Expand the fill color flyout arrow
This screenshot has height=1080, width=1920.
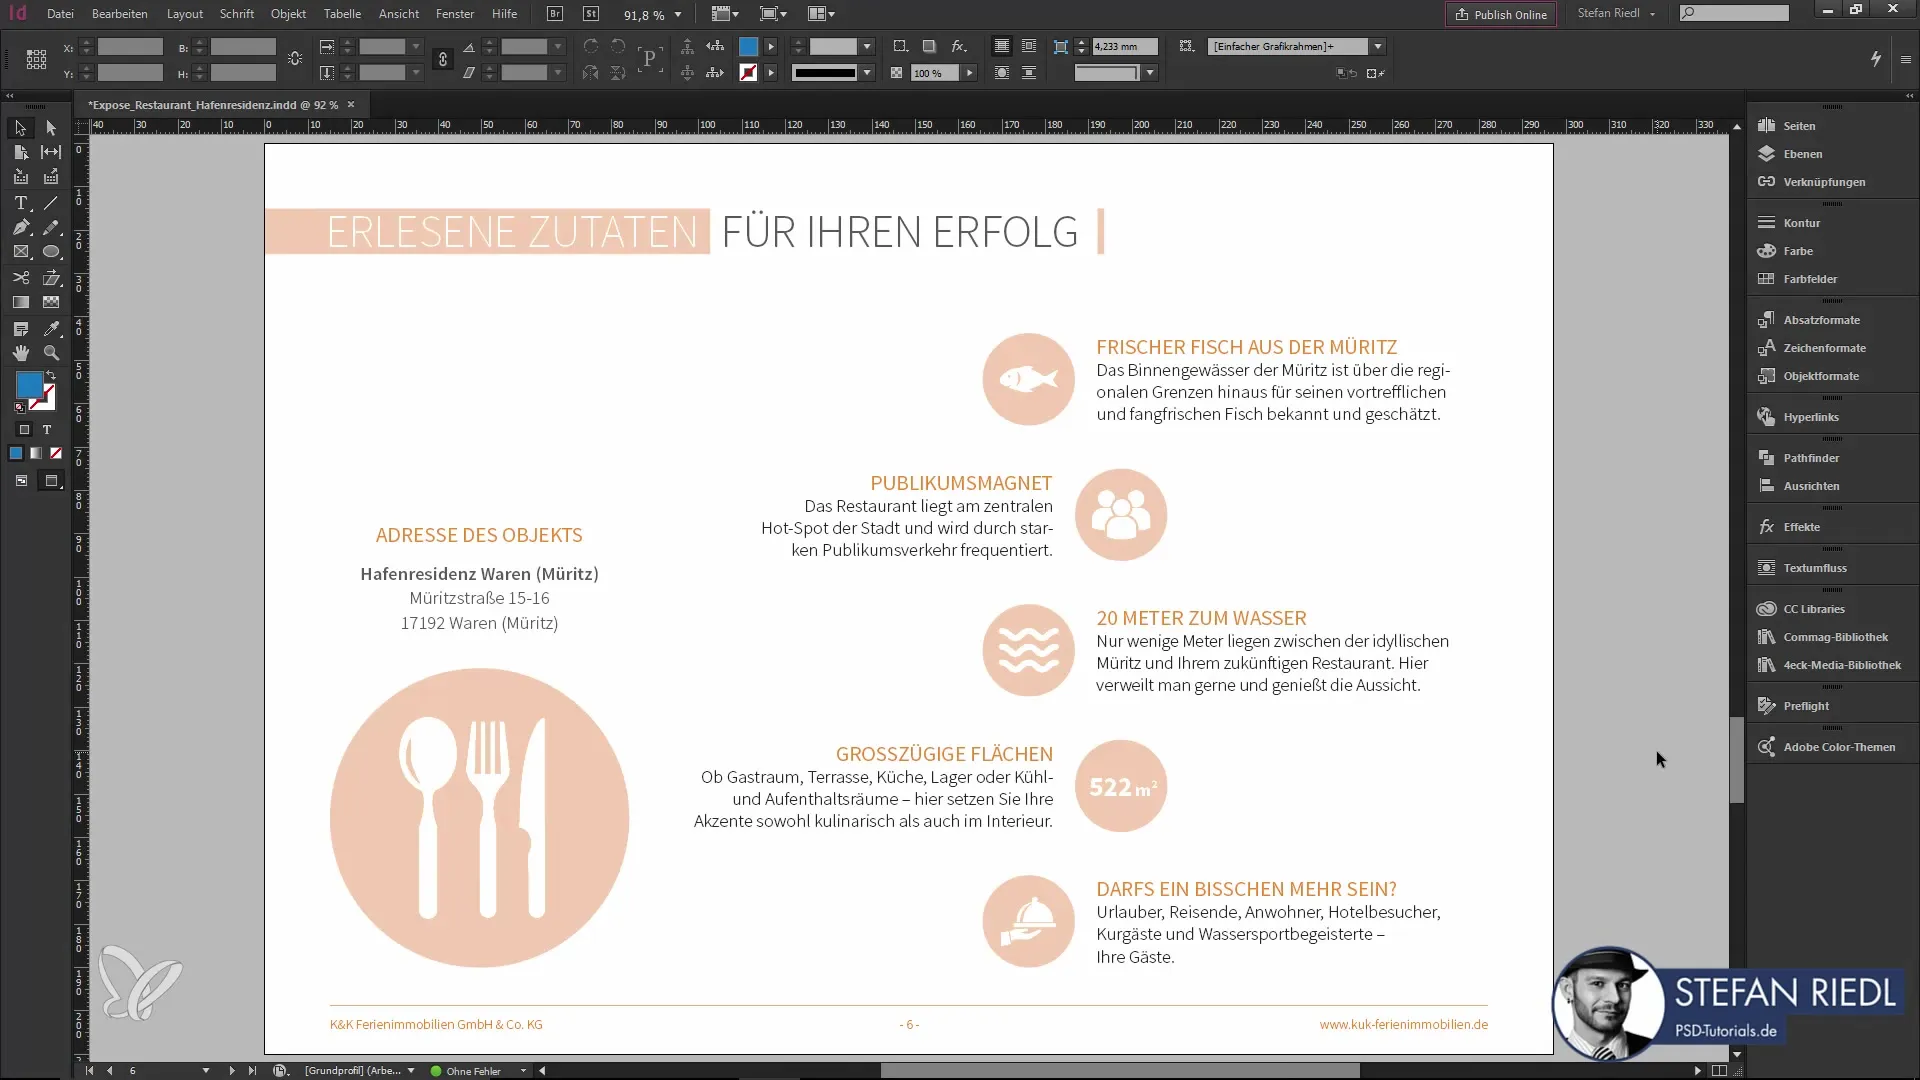point(771,47)
